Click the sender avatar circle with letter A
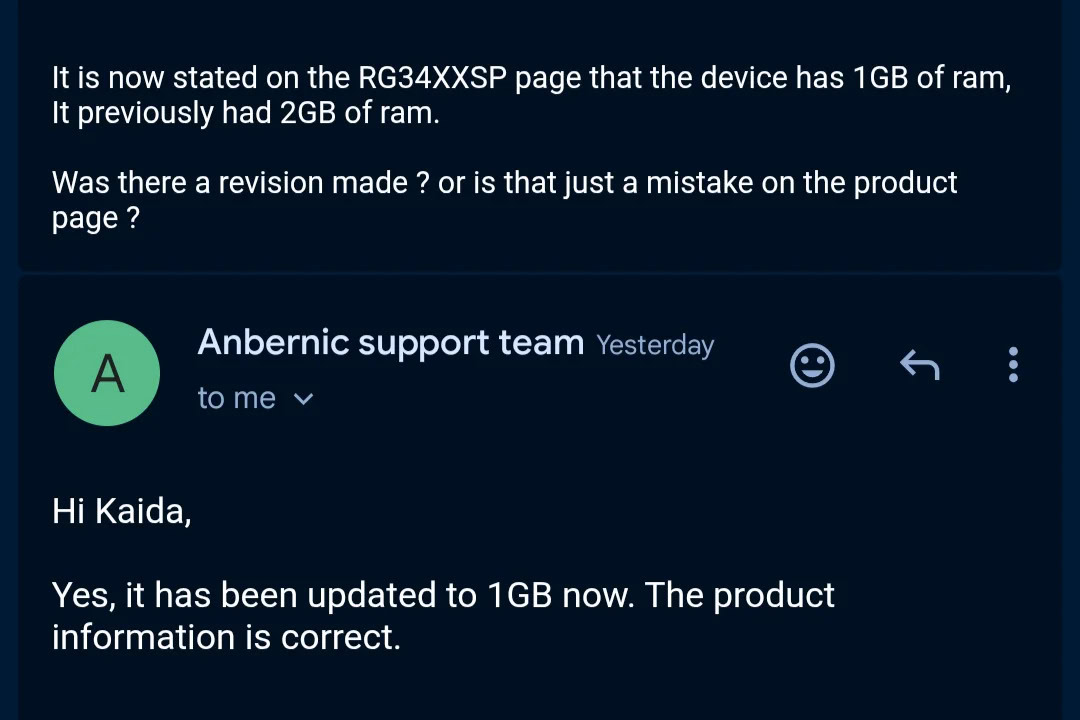The height and width of the screenshot is (720, 1080). click(x=107, y=372)
